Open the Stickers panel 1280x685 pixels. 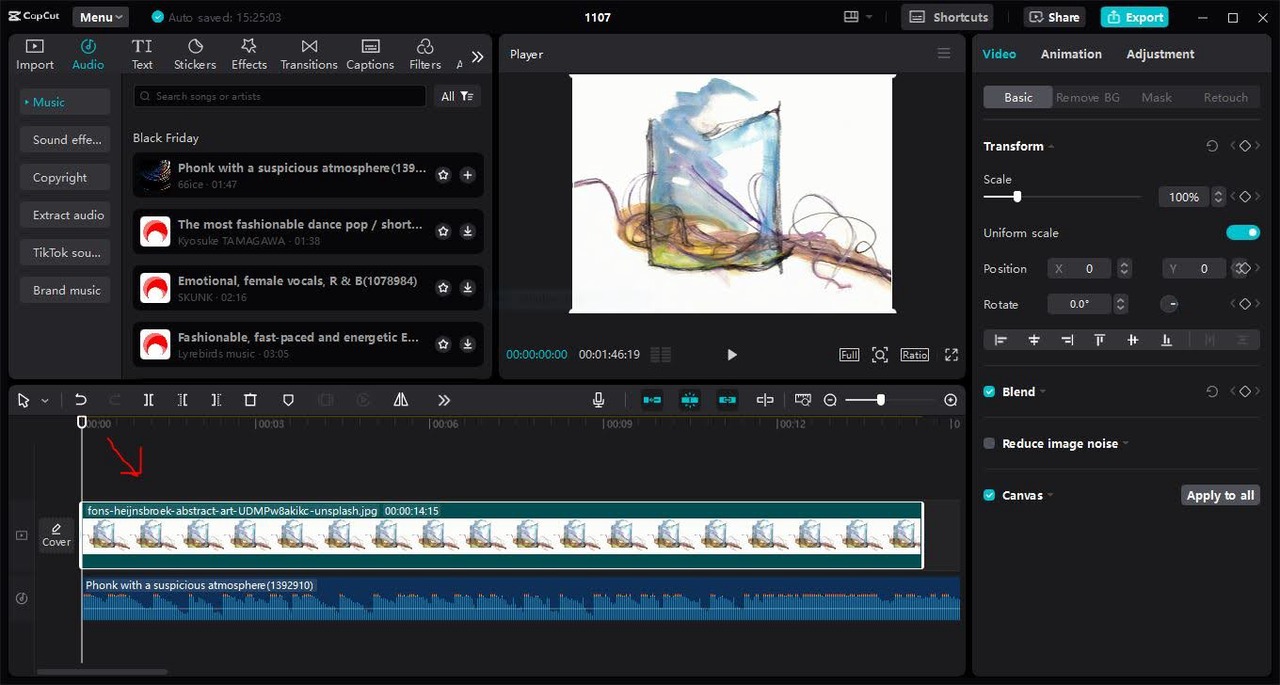click(x=194, y=53)
